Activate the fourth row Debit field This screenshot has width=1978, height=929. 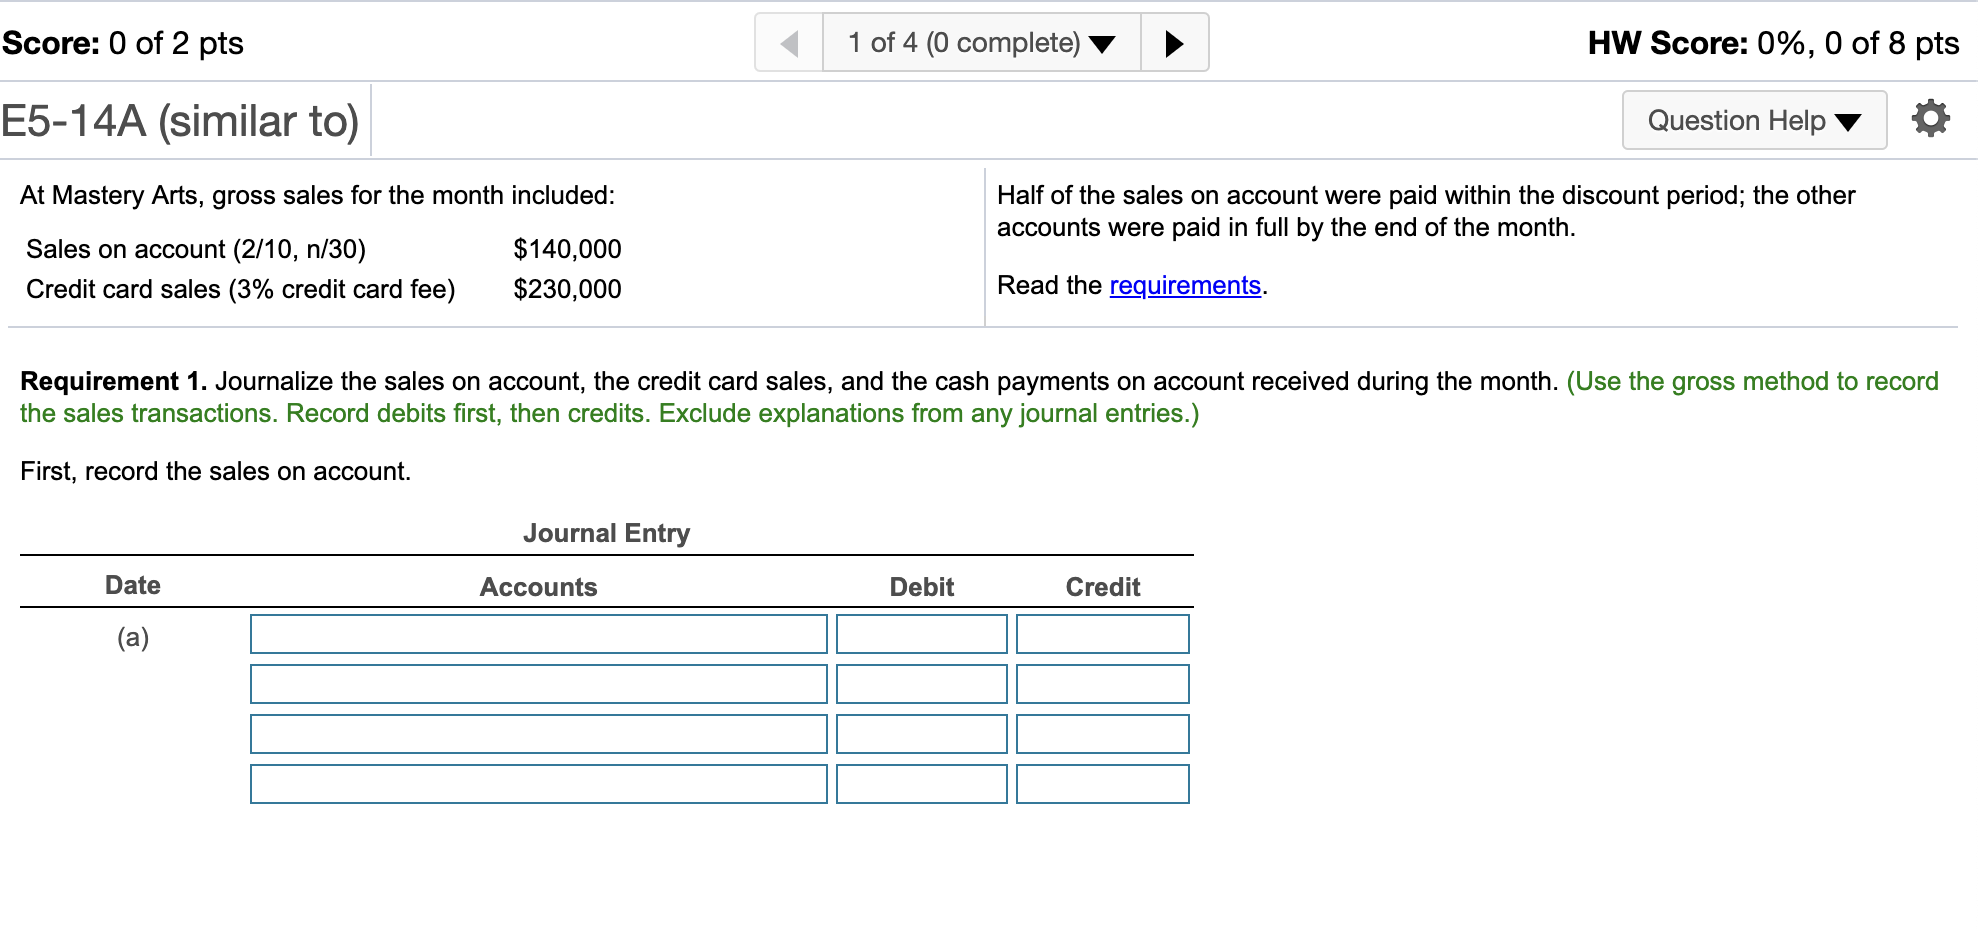coord(922,784)
